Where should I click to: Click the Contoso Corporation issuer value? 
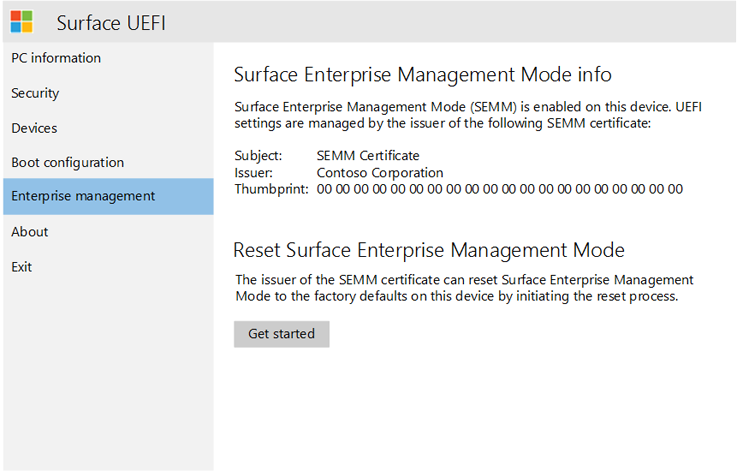coord(379,172)
